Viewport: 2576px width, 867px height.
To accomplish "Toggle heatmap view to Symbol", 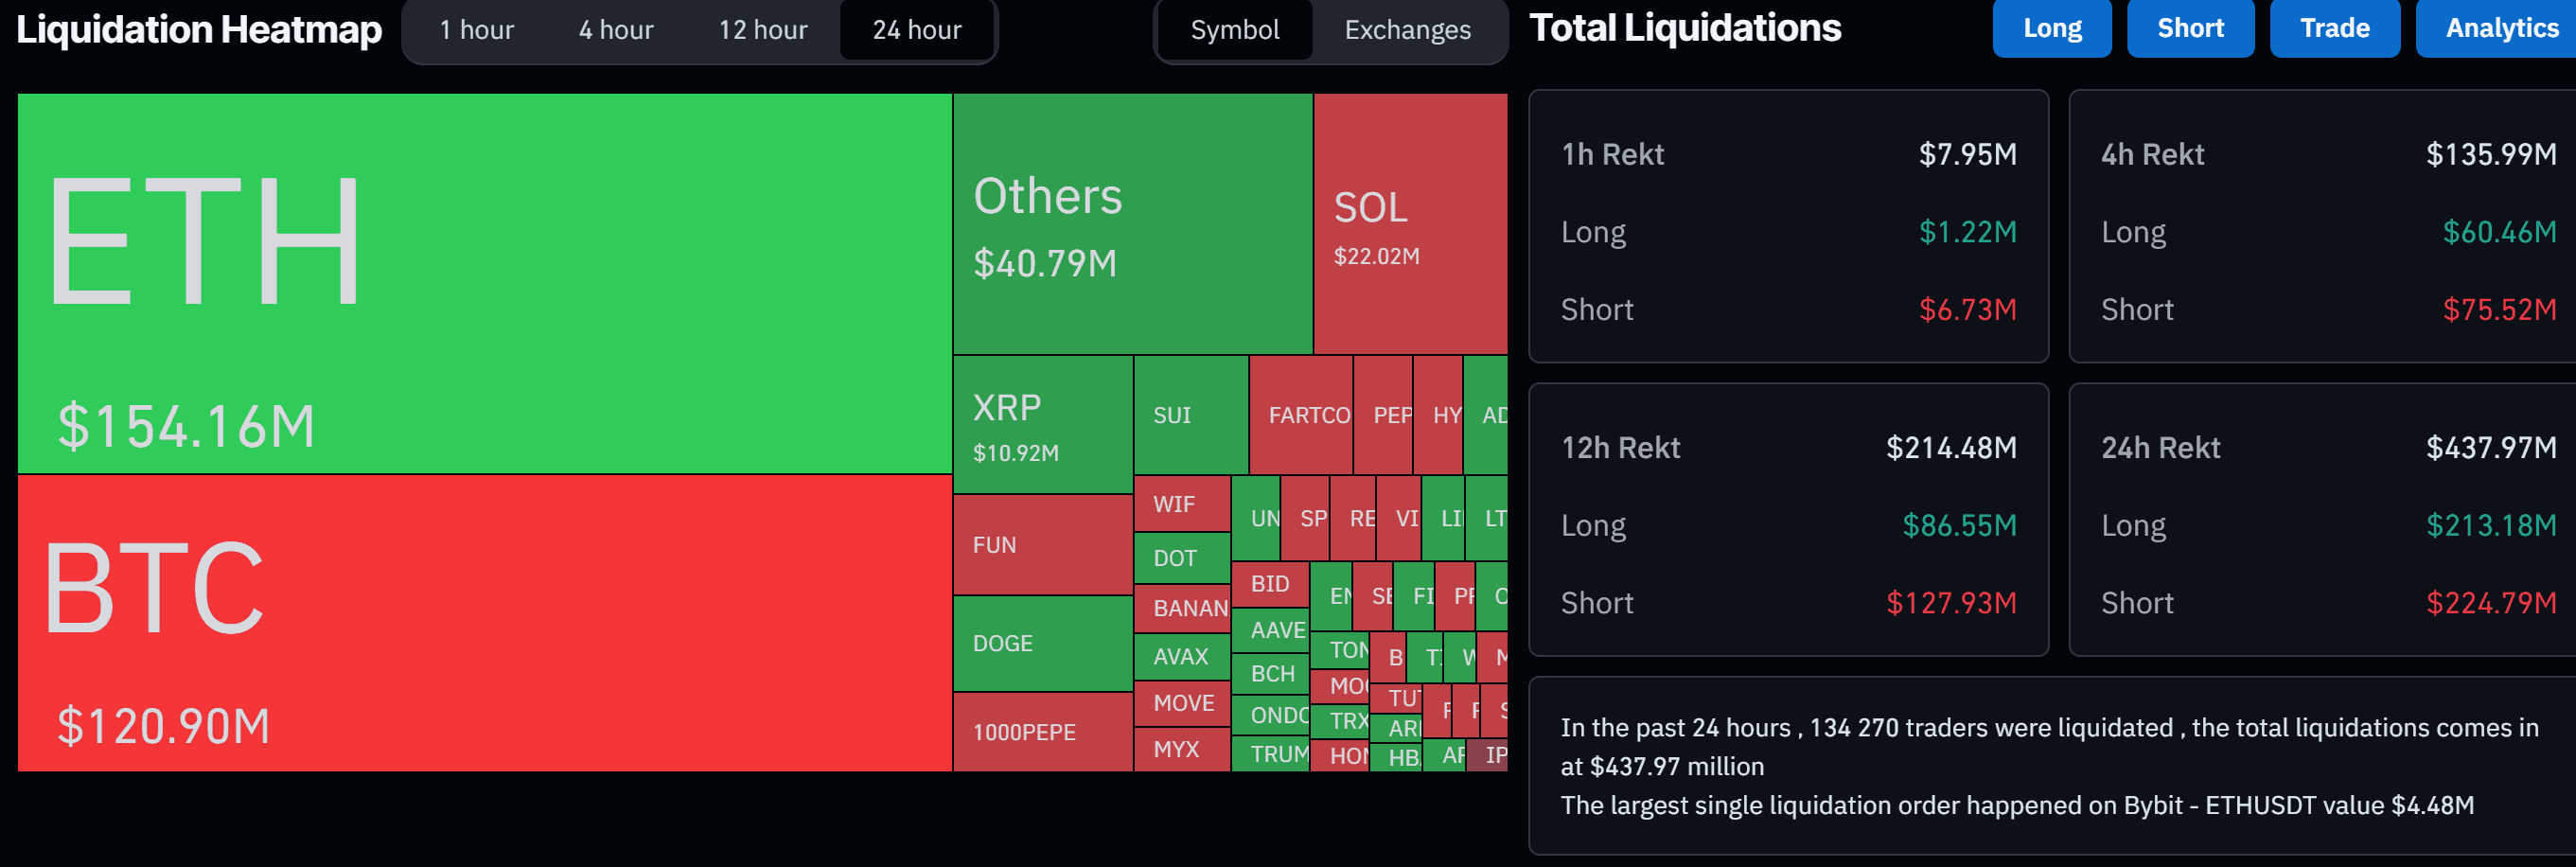I will coord(1235,30).
